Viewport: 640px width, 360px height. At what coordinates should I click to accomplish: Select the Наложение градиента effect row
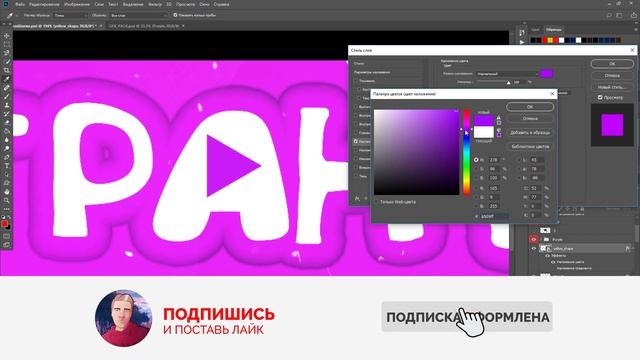click(x=574, y=269)
